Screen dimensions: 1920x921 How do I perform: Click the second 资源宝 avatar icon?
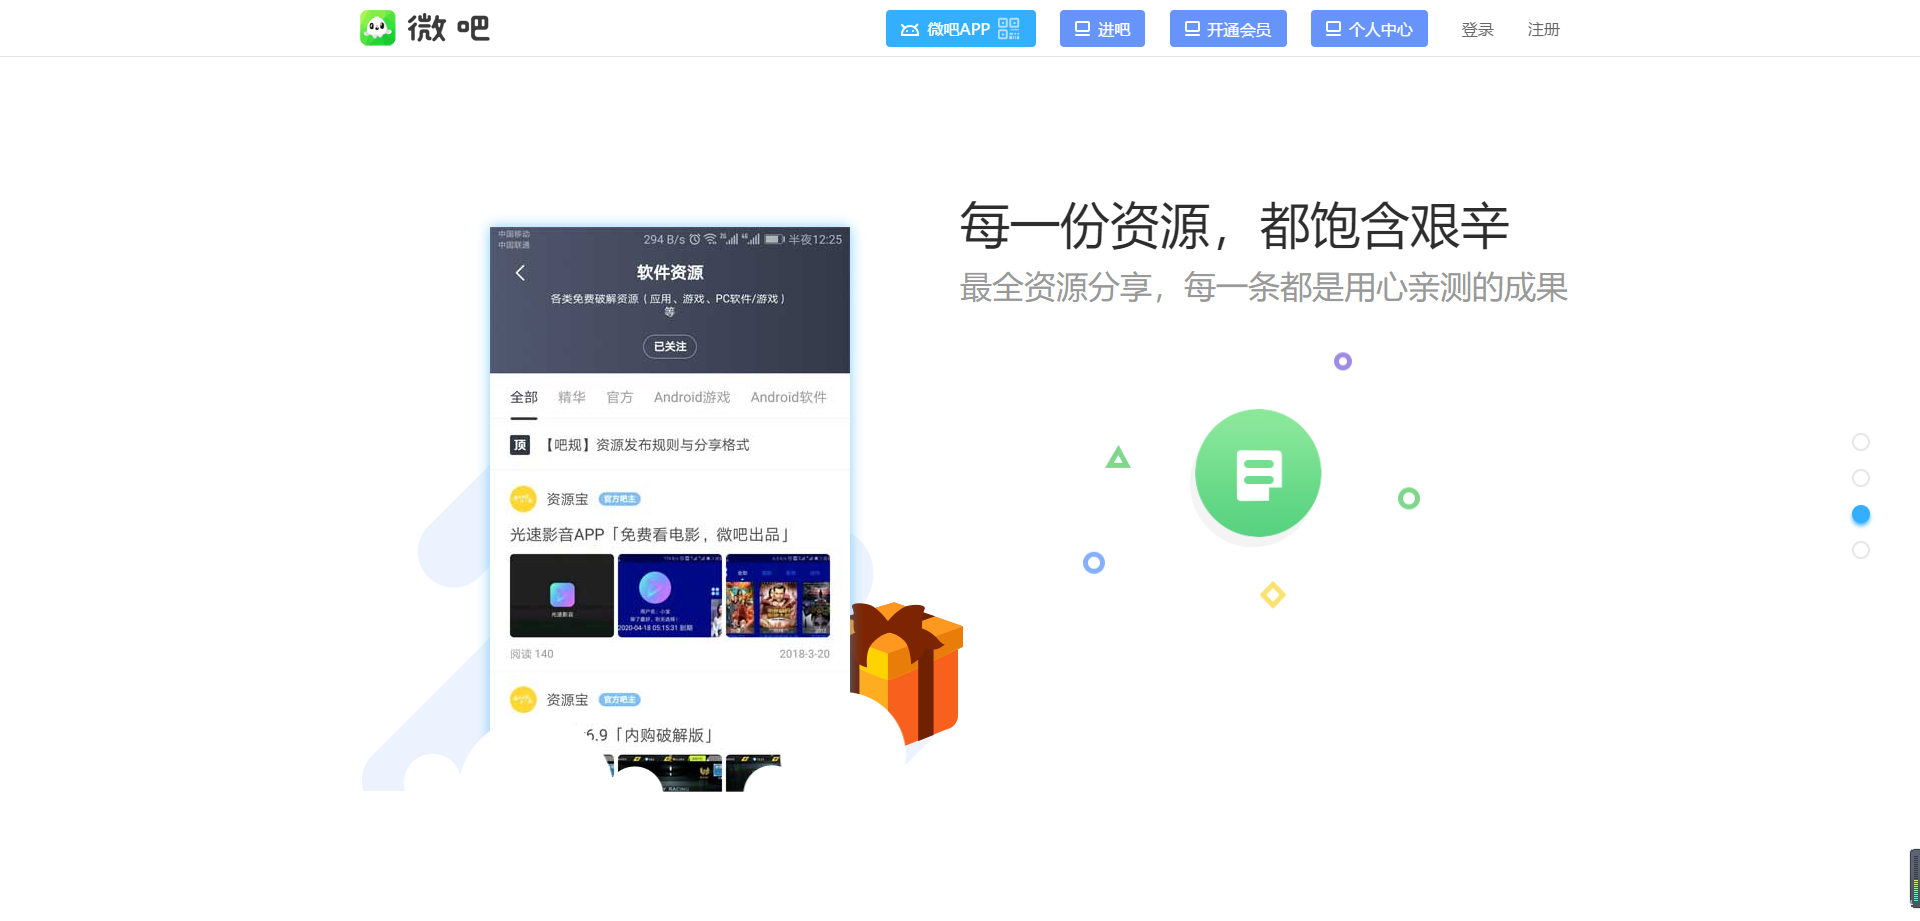(523, 699)
